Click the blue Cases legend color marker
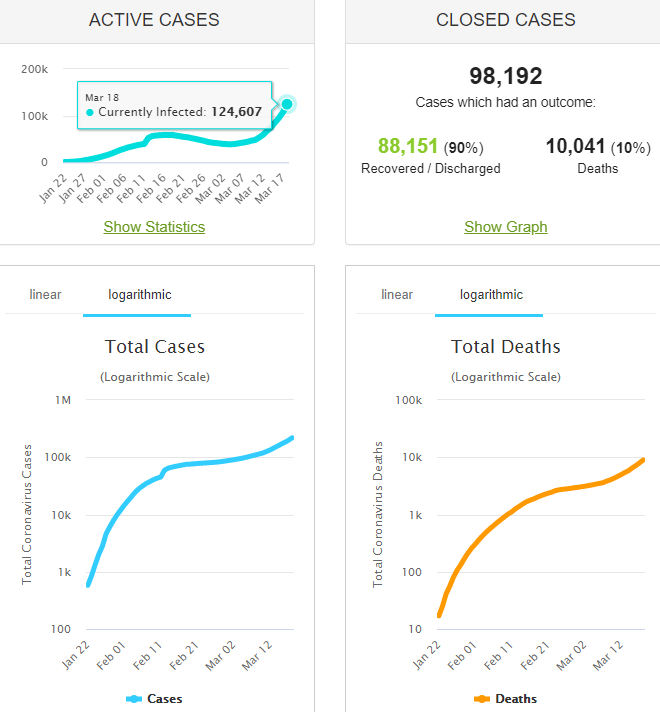Image resolution: width=660 pixels, height=712 pixels. tap(134, 699)
